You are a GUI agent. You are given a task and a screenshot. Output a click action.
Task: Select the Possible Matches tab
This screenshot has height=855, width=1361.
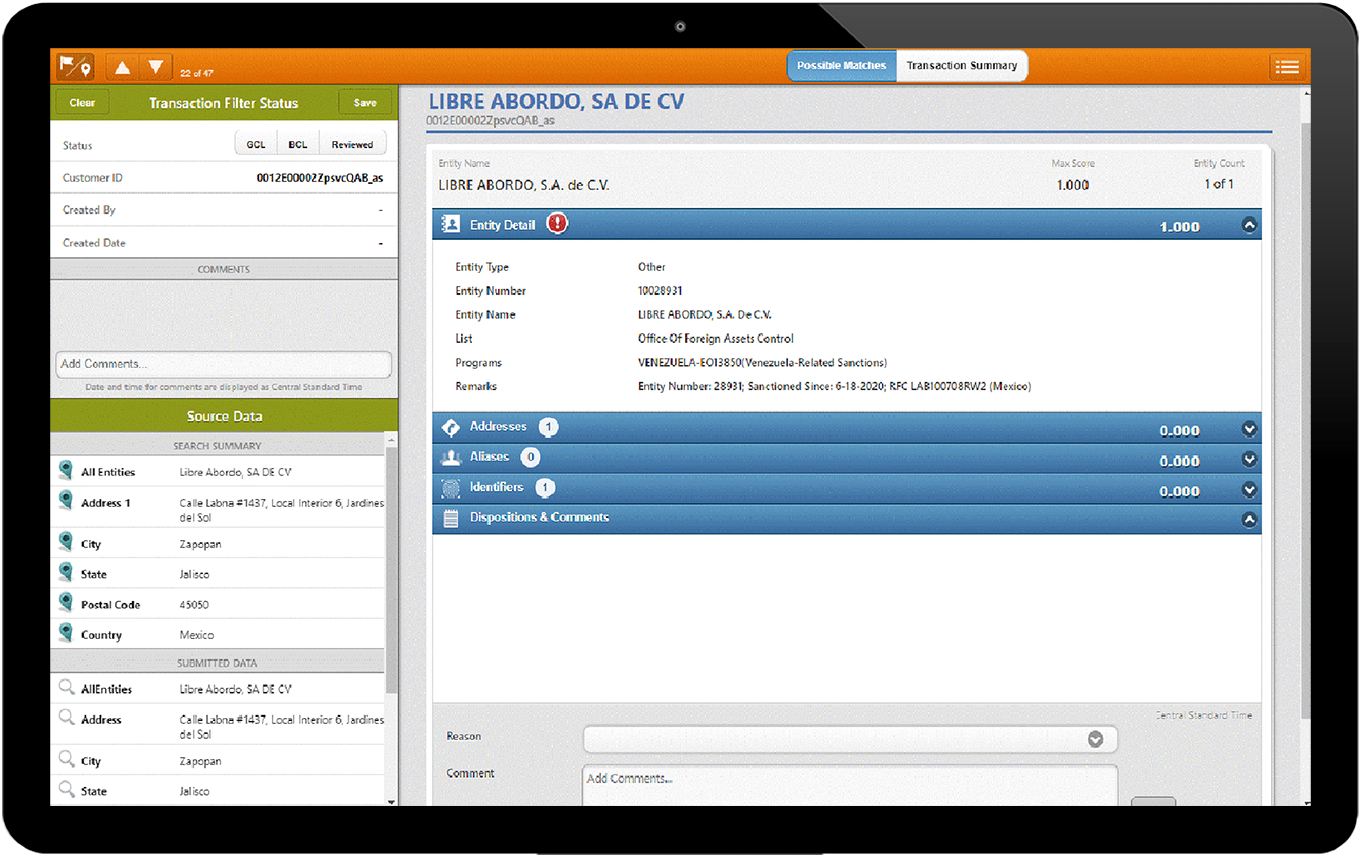click(x=841, y=66)
